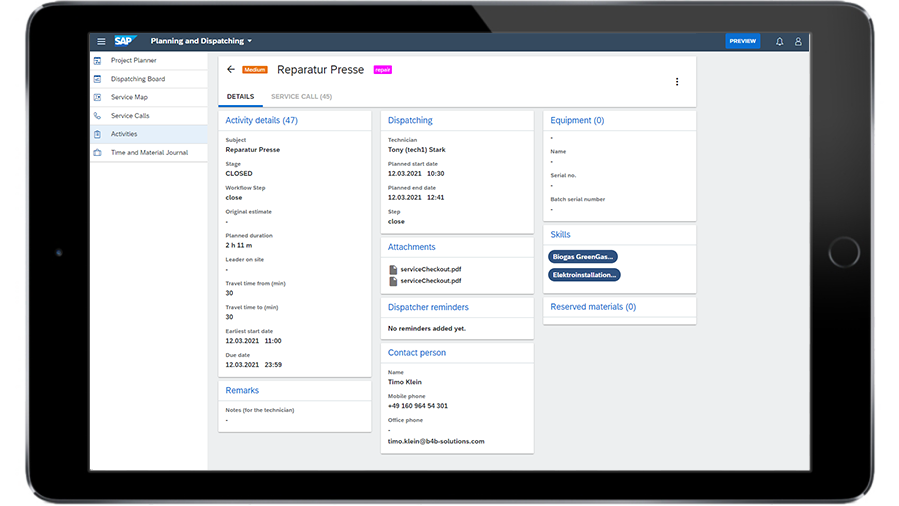Click the Biogas GreenGas skill tag
The image size is (899, 506).
point(583,257)
